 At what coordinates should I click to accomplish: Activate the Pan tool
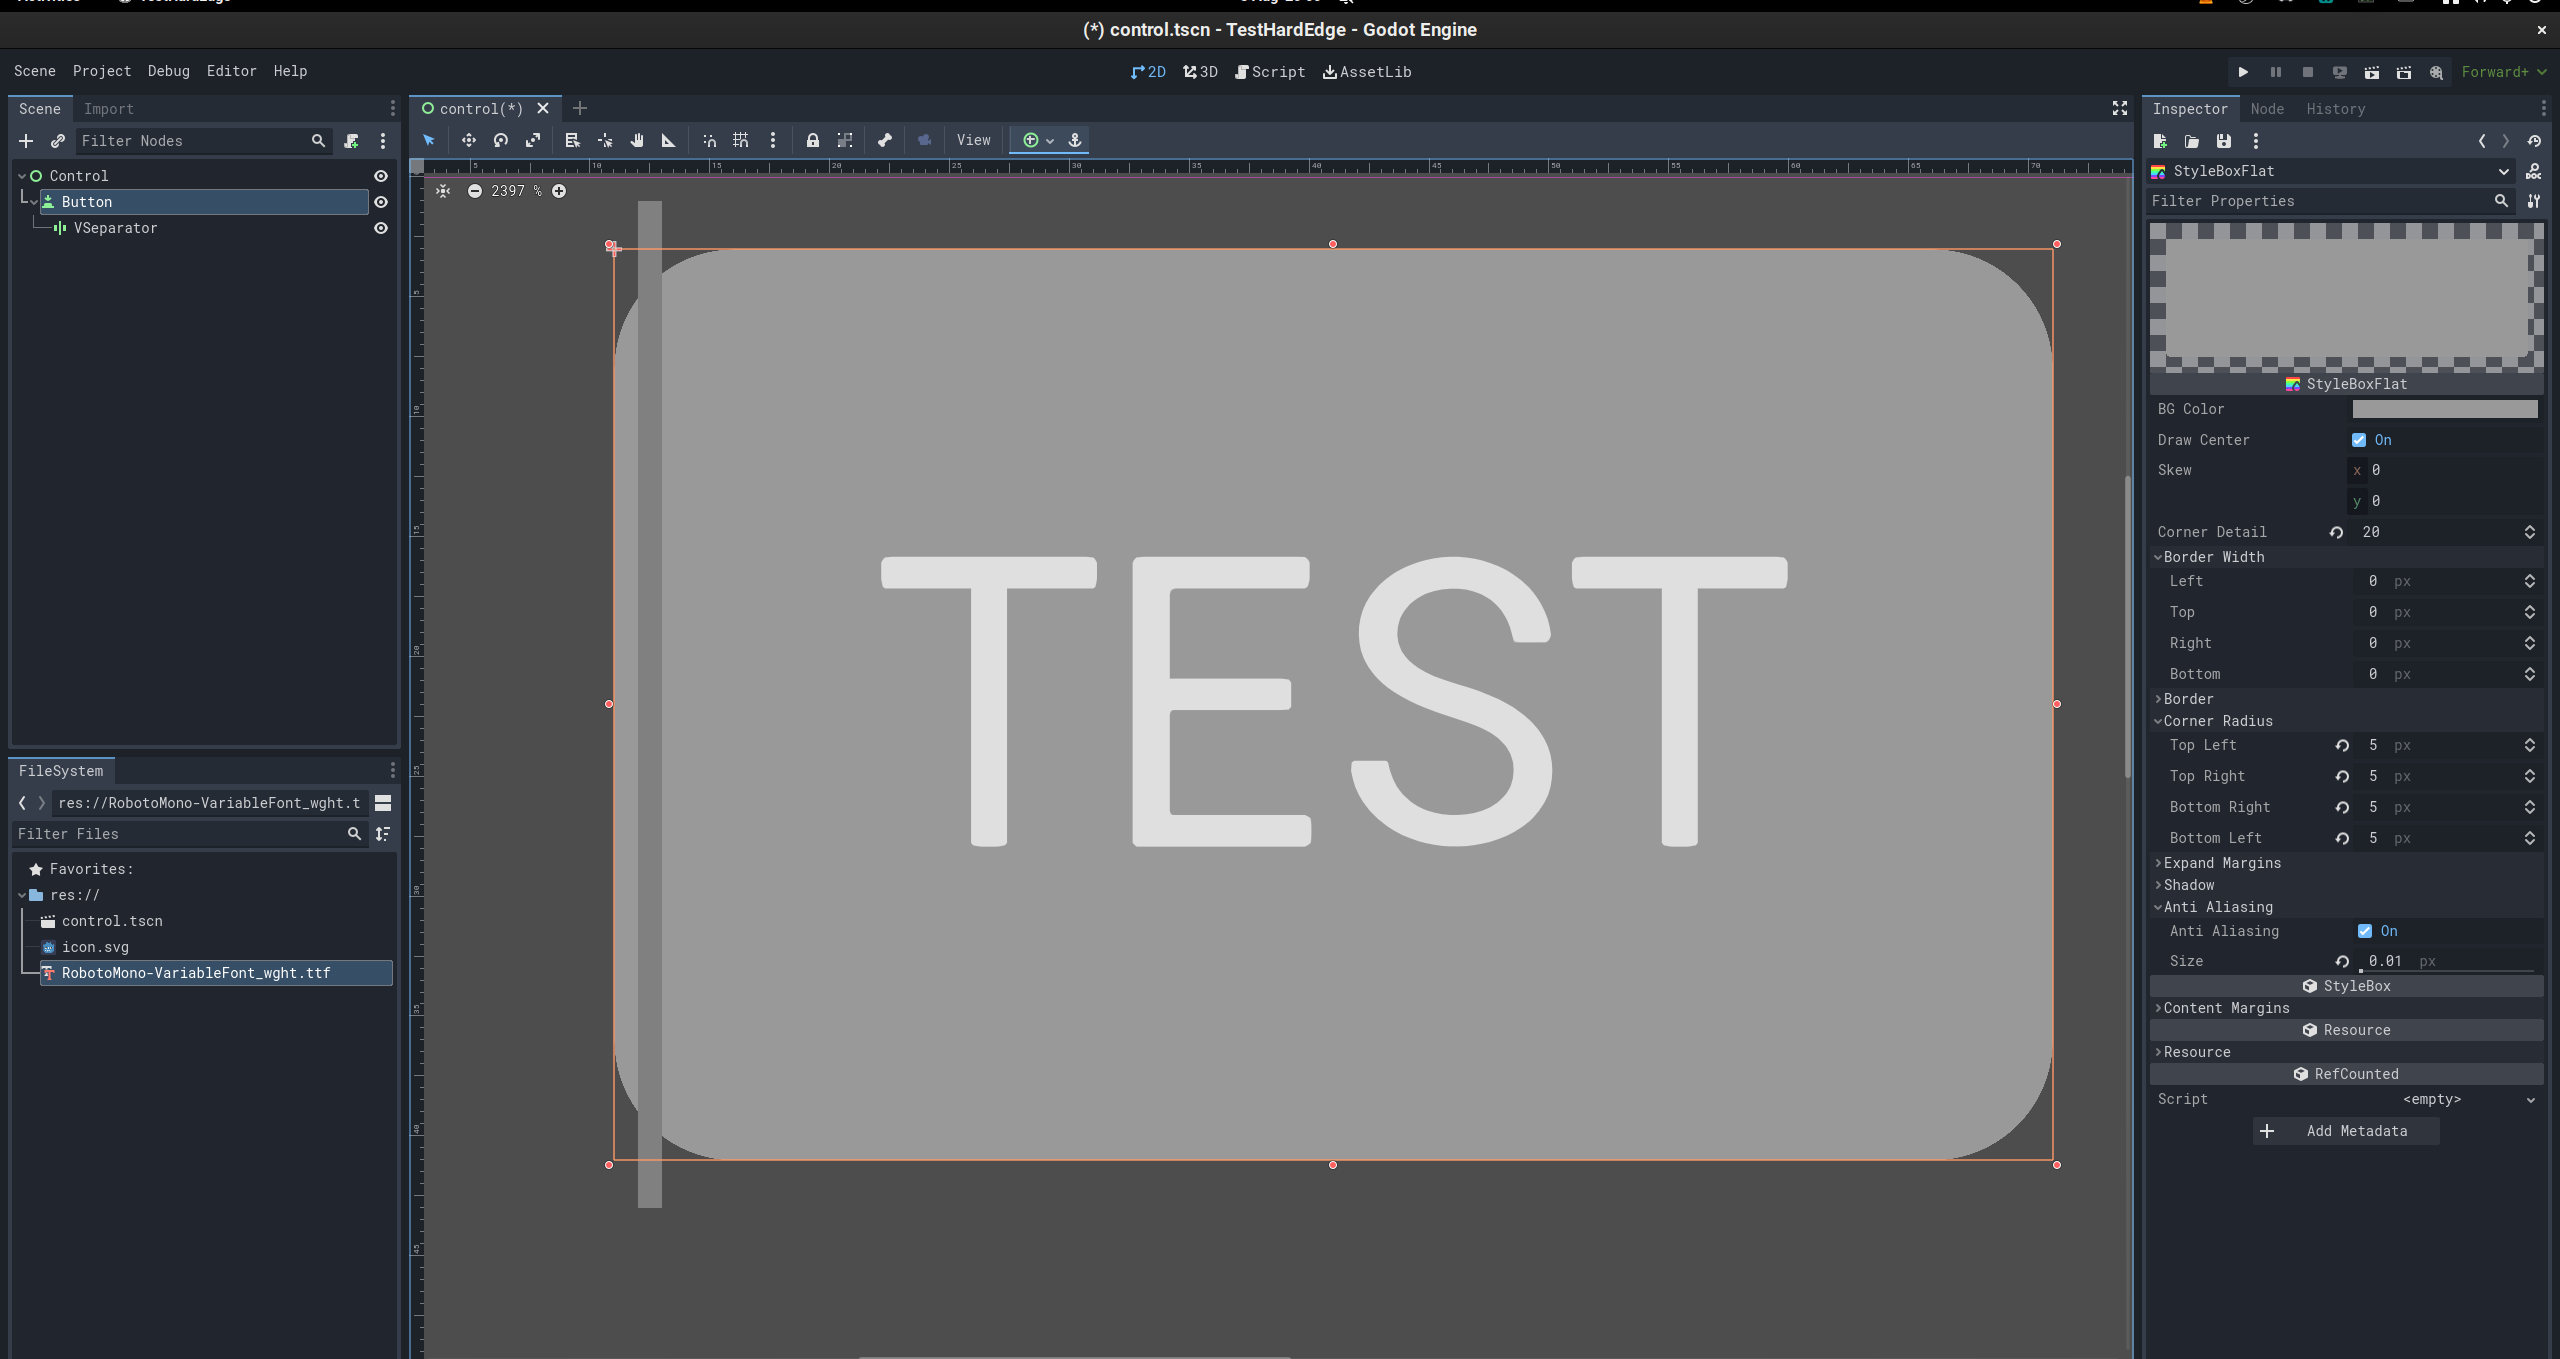coord(637,140)
